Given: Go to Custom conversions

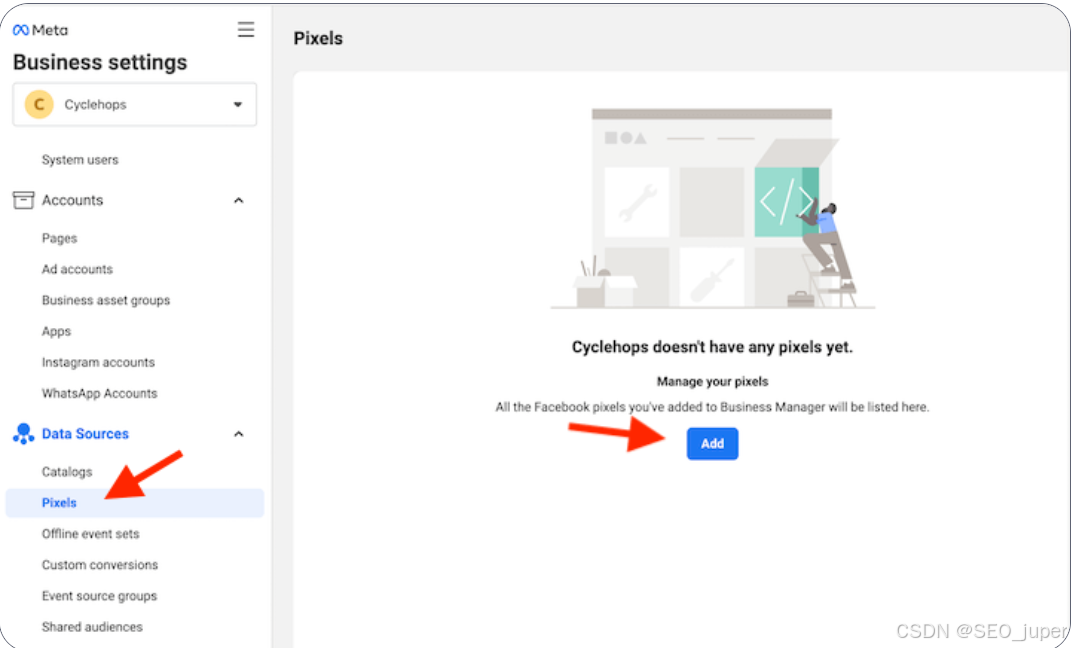Looking at the screenshot, I should (100, 565).
